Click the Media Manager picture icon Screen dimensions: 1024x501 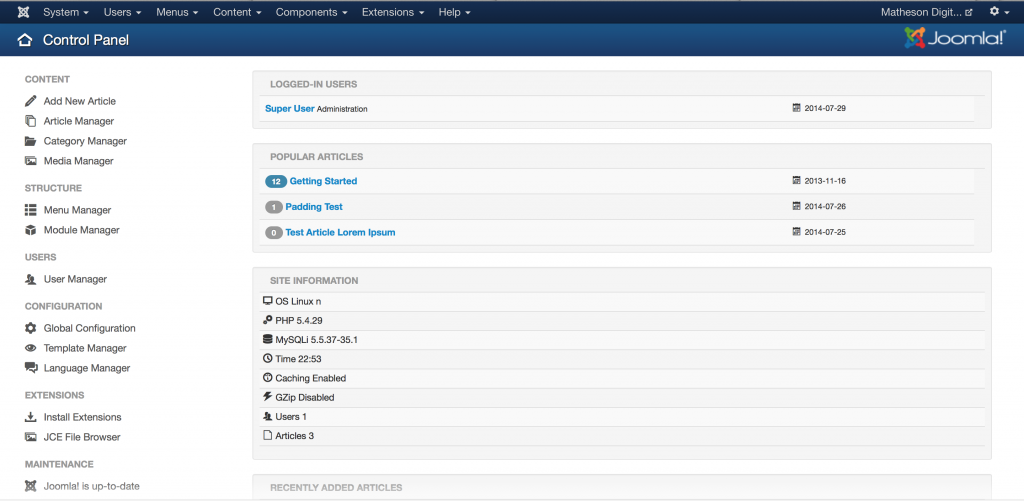31,161
